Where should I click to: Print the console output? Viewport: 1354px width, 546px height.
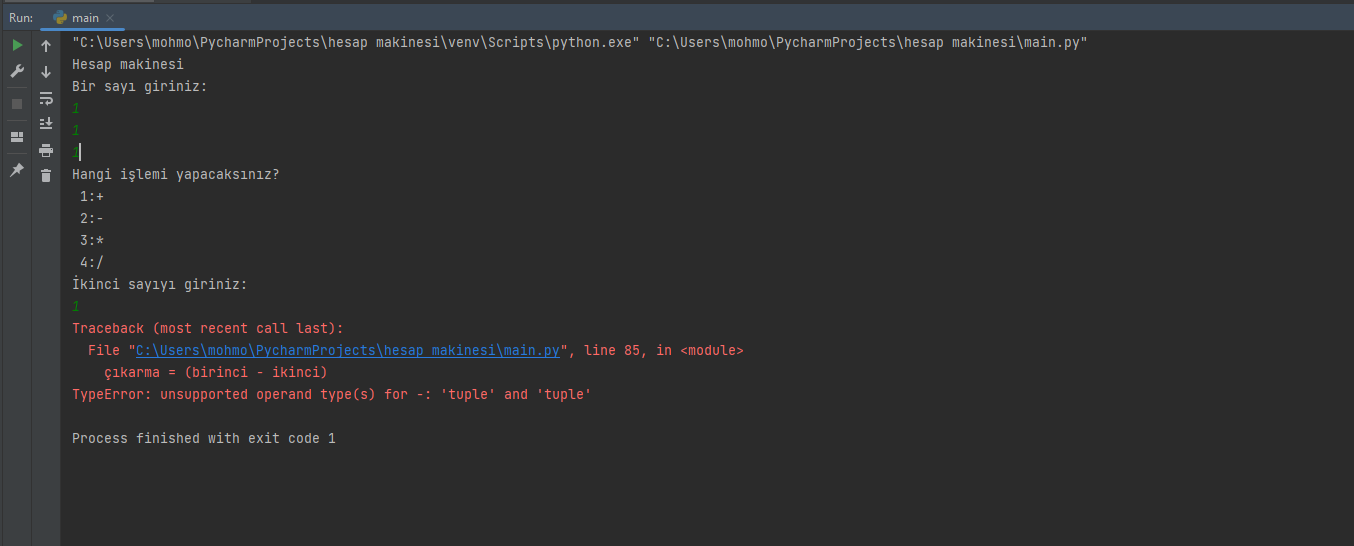(46, 150)
